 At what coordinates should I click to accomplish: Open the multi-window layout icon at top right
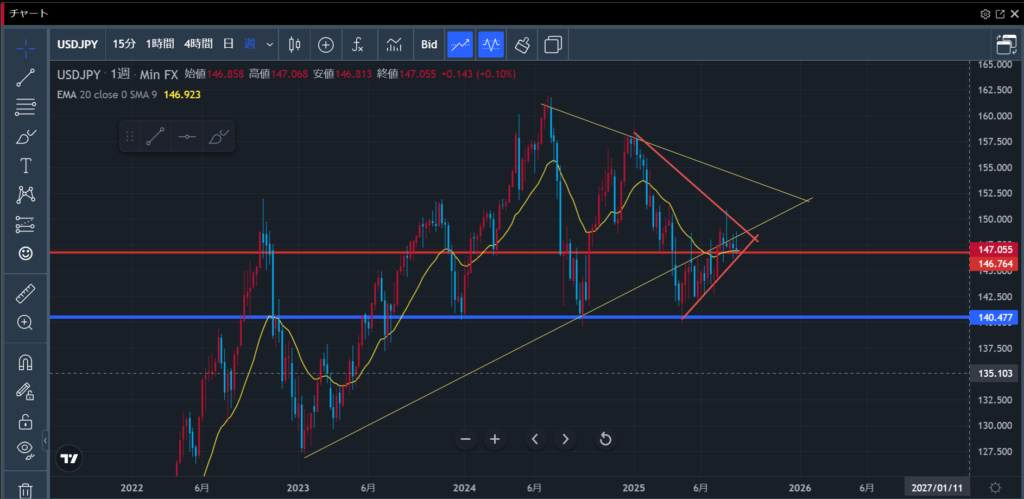point(1006,44)
